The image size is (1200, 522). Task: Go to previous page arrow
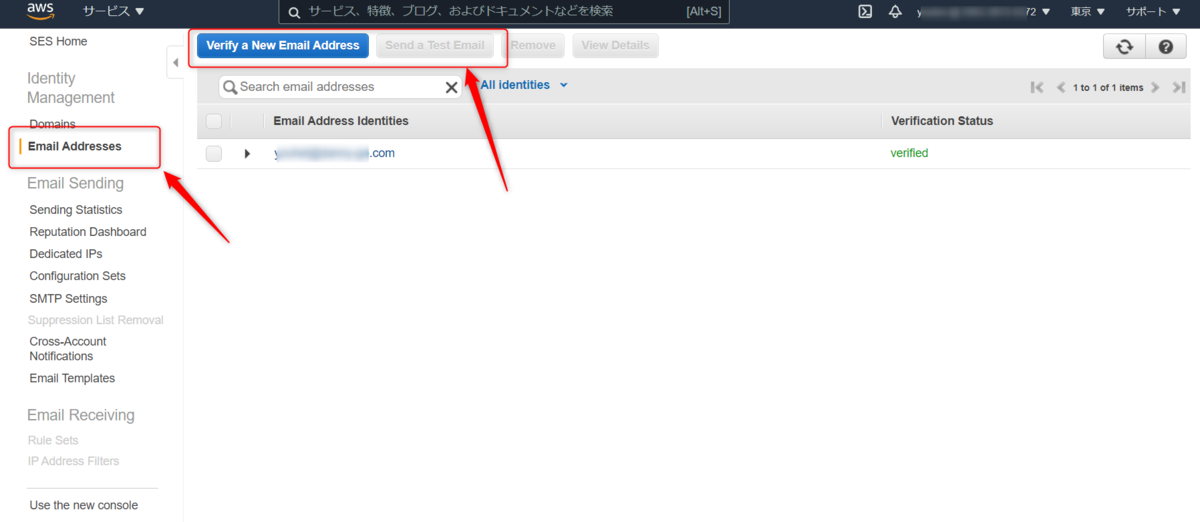pyautogui.click(x=1061, y=87)
